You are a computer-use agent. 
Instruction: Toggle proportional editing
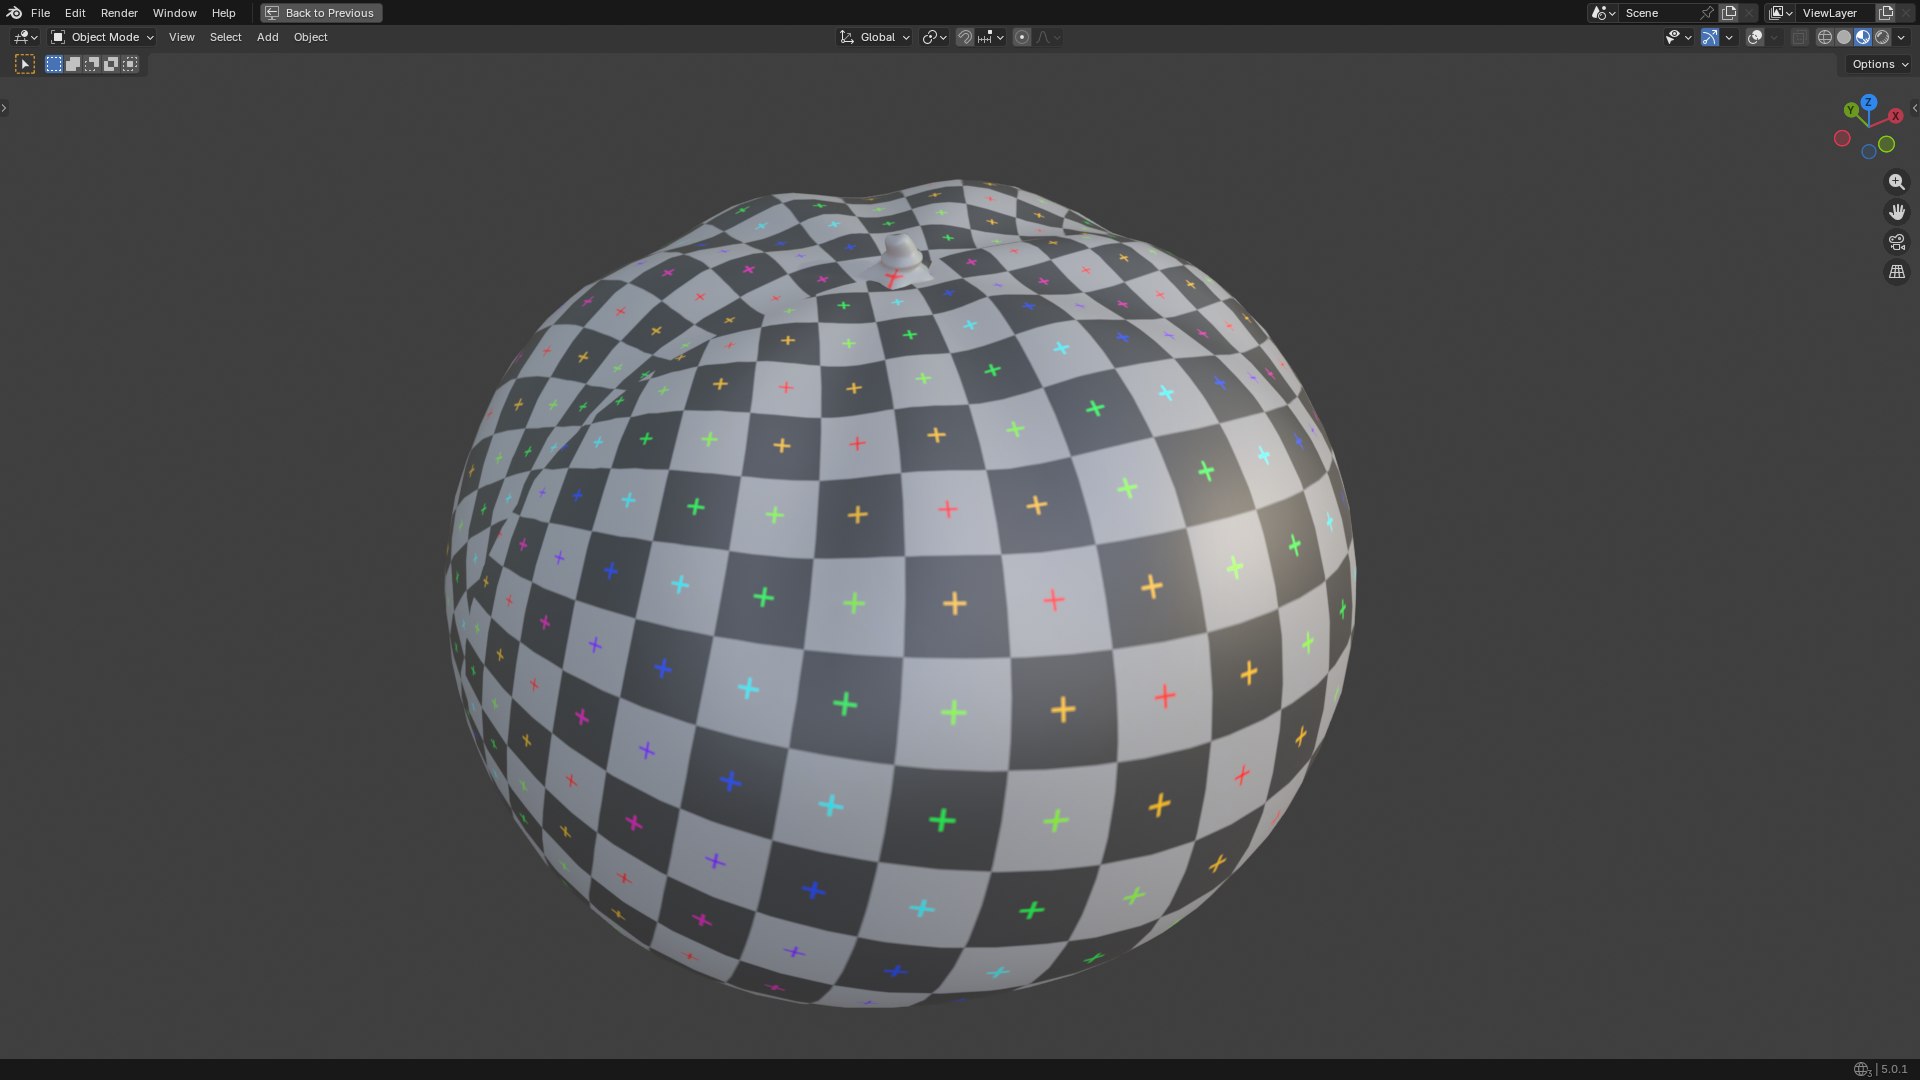click(1021, 37)
